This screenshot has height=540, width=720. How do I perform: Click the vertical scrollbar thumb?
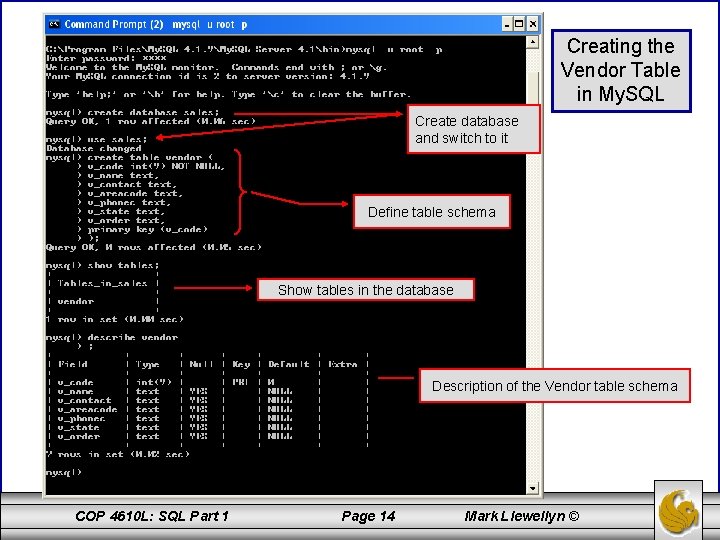532,87
